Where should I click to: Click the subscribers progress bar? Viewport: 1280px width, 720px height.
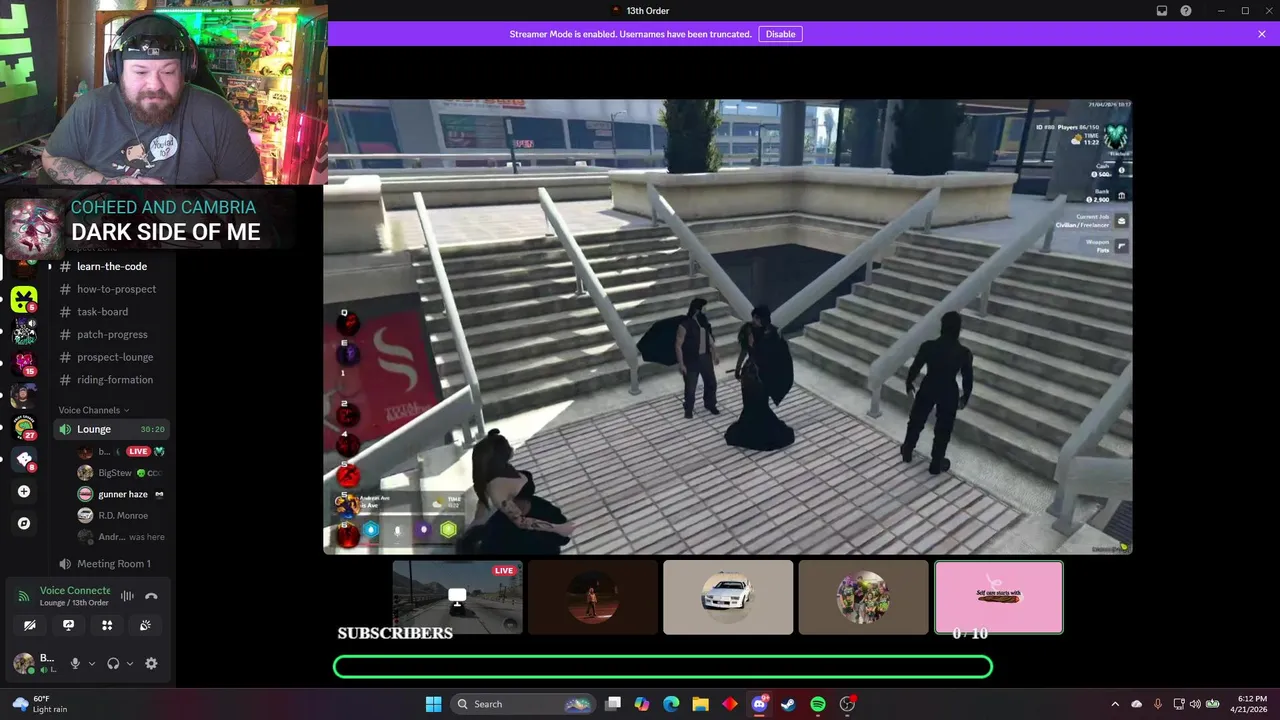coord(663,667)
